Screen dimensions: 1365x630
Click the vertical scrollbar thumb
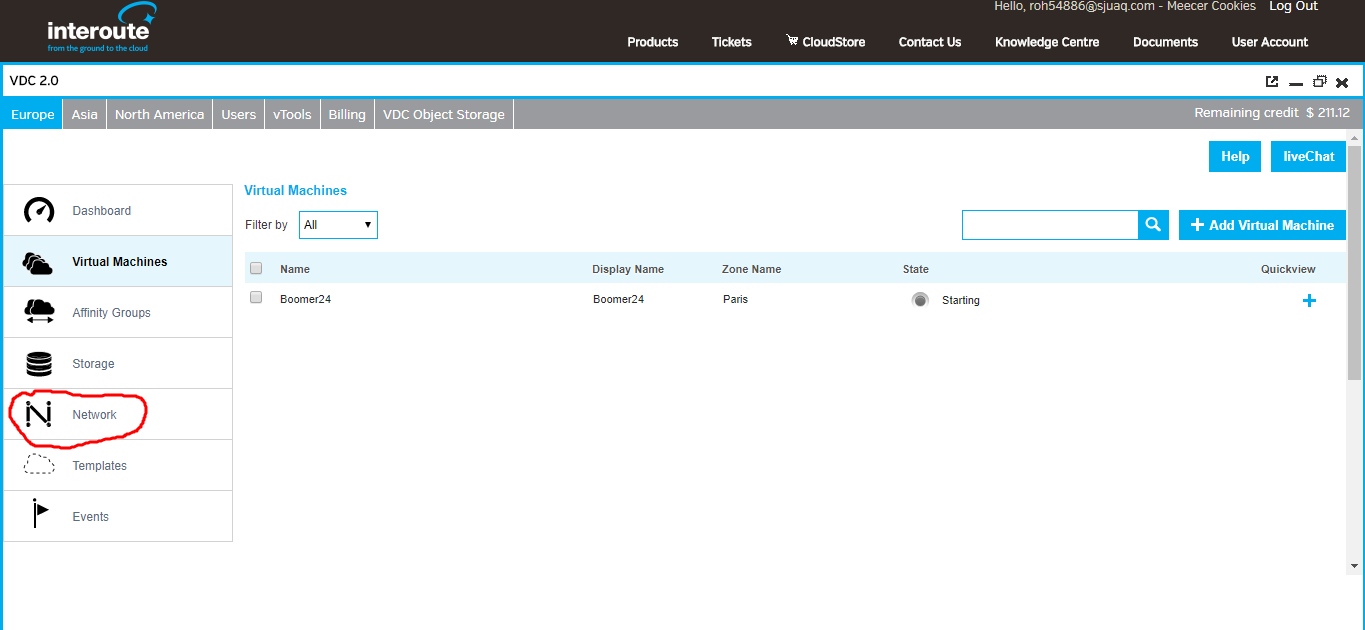coord(1355,262)
